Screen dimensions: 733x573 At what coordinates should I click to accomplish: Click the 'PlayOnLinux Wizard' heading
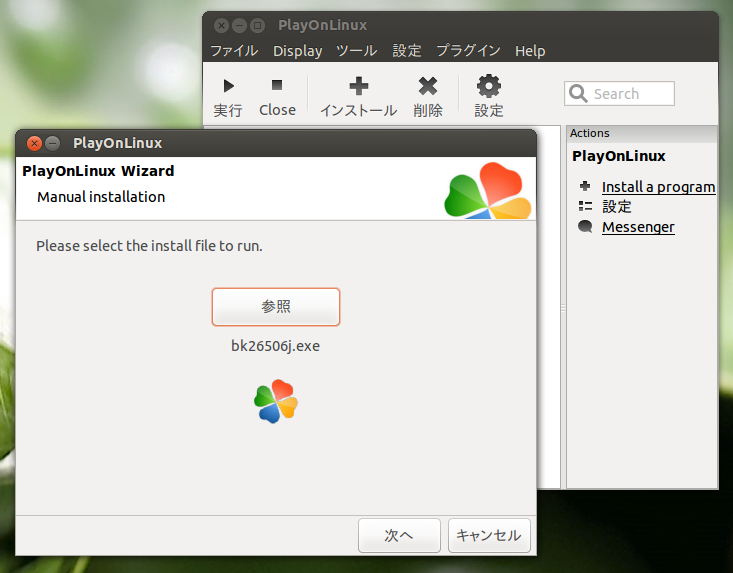pyautogui.click(x=98, y=171)
